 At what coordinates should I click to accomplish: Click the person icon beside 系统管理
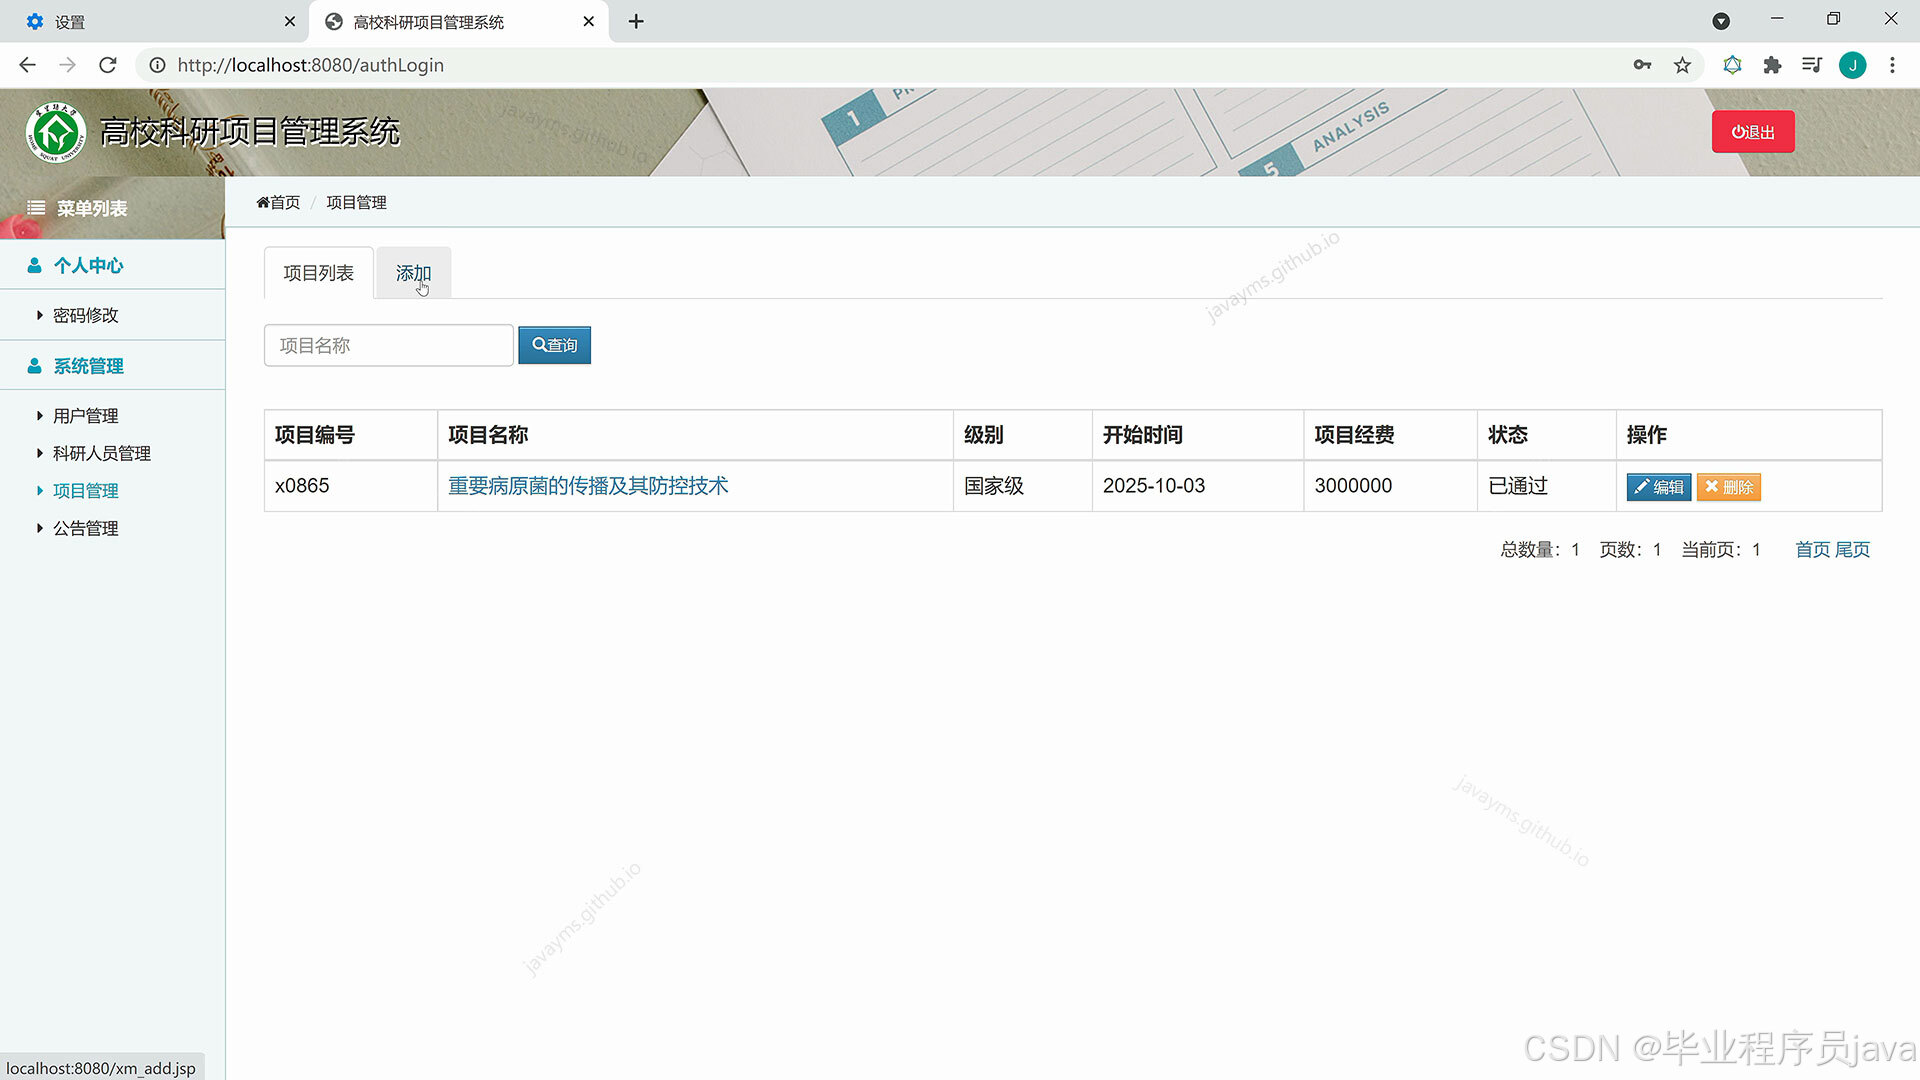coord(35,366)
